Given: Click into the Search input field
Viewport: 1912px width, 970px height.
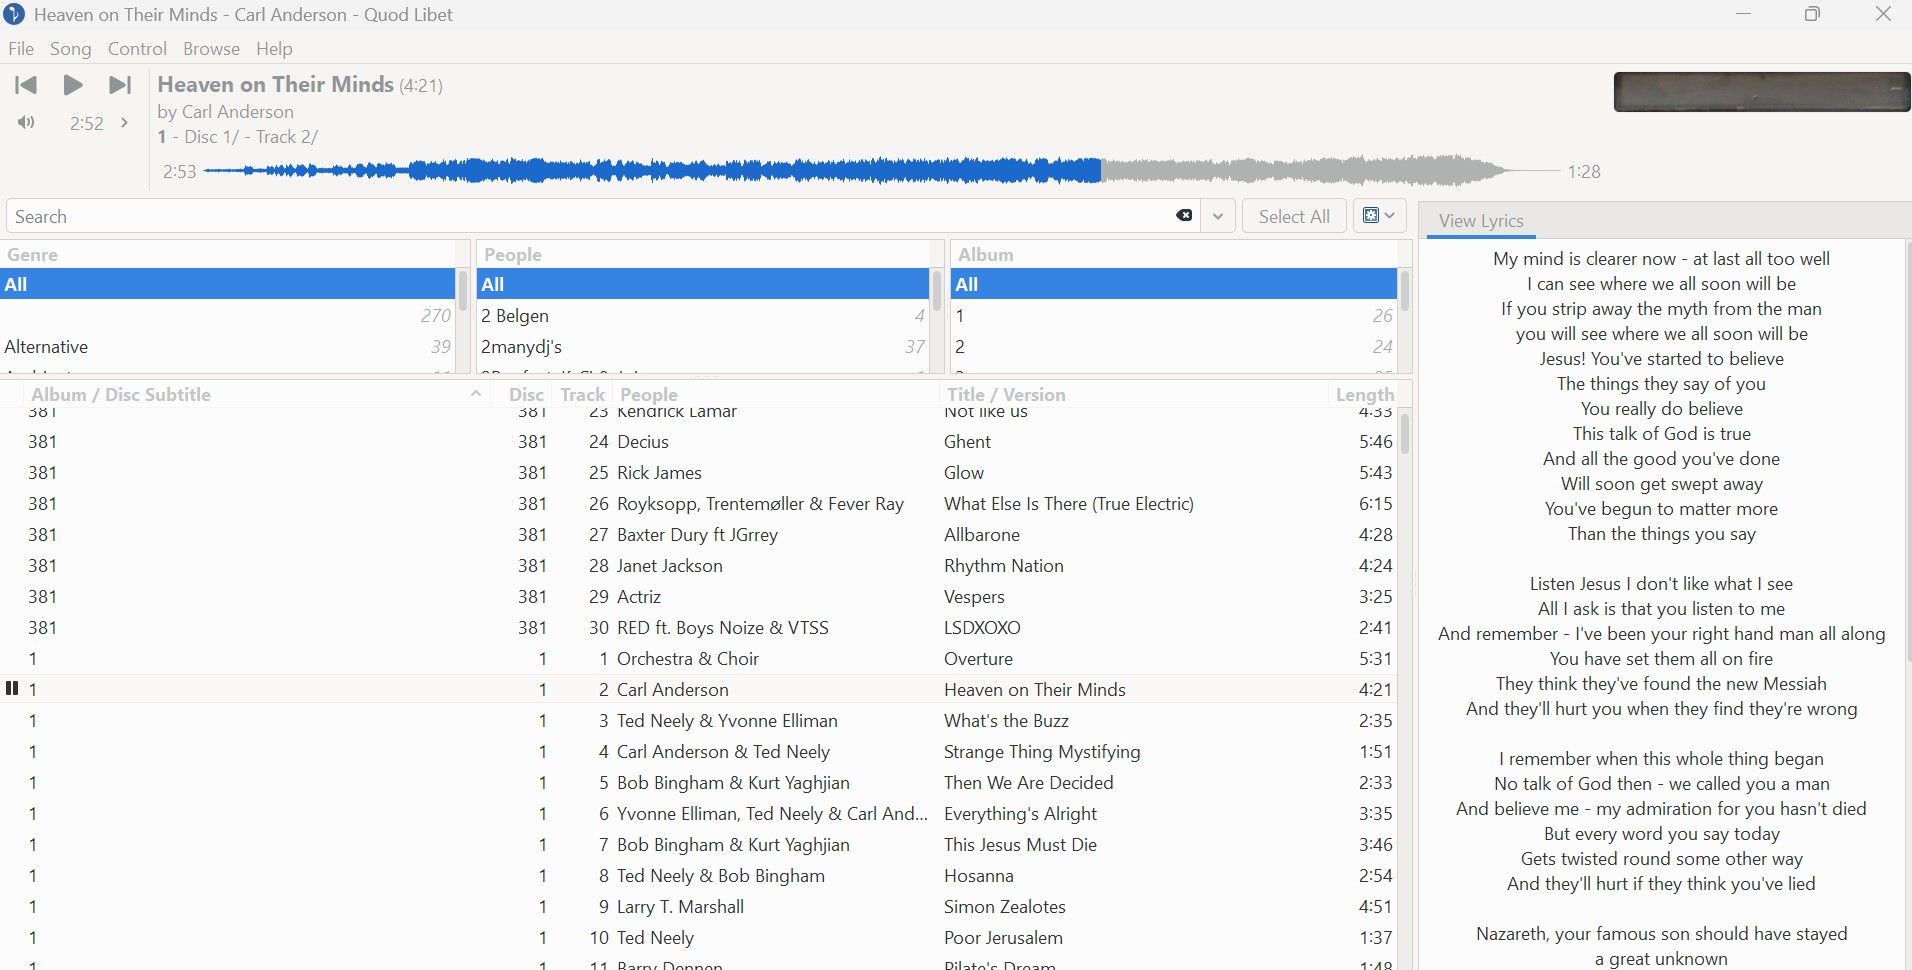Looking at the screenshot, I should coord(590,216).
